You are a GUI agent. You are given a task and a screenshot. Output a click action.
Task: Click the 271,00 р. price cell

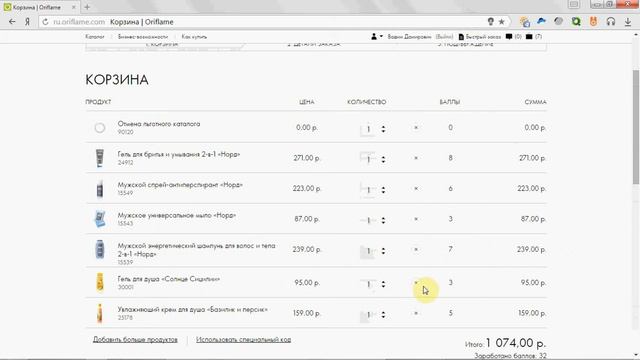pyautogui.click(x=307, y=158)
